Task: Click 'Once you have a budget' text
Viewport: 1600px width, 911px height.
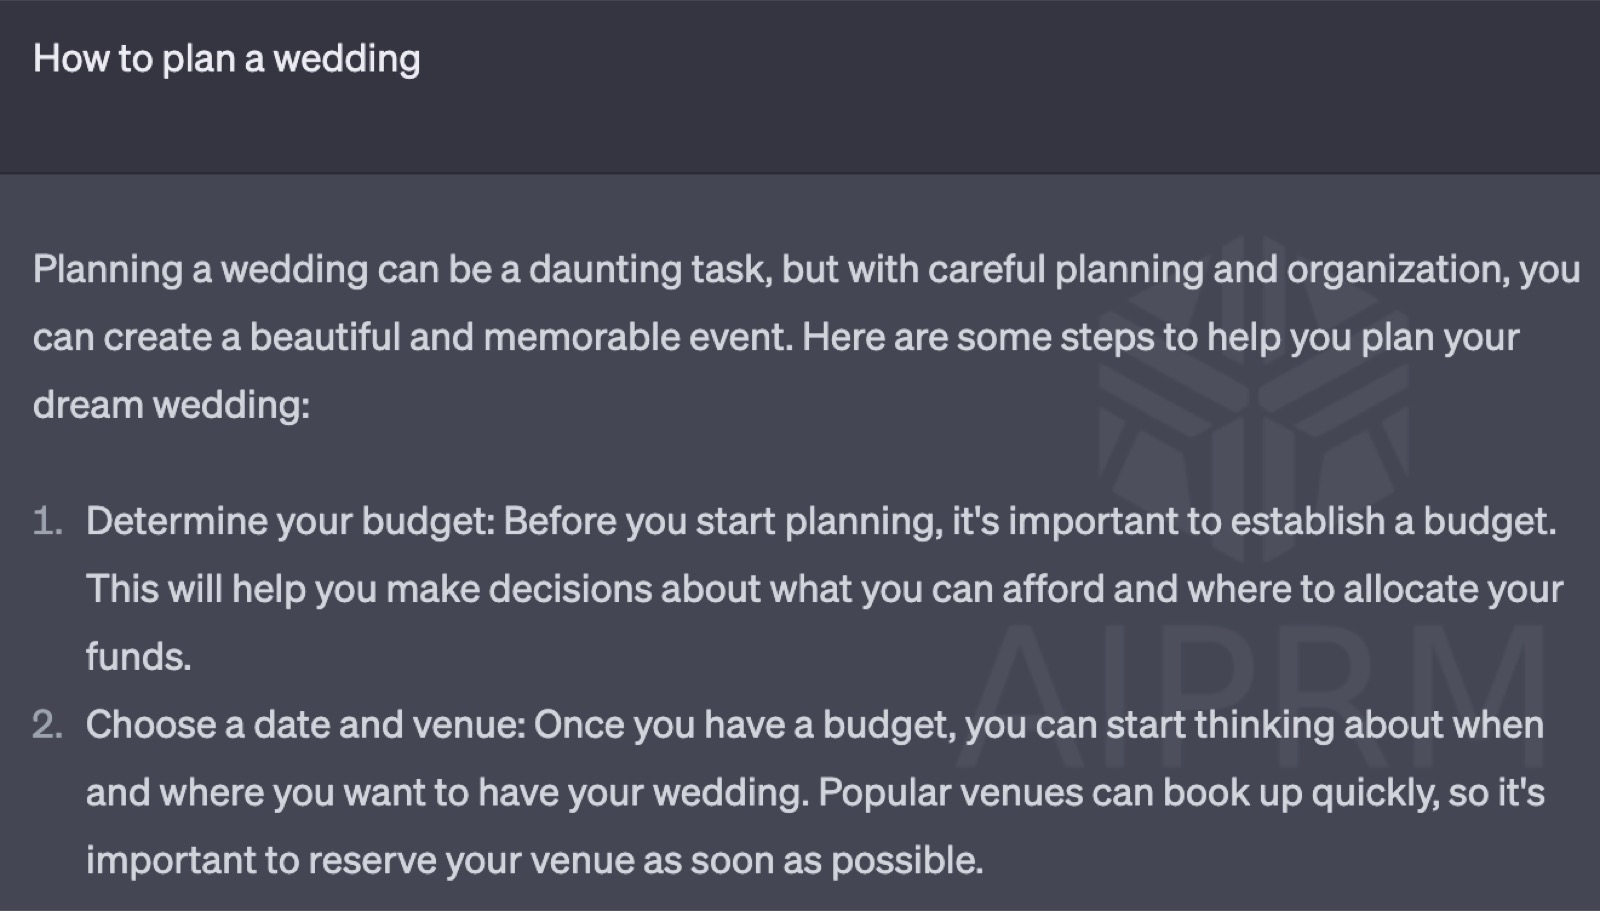Action: (744, 725)
